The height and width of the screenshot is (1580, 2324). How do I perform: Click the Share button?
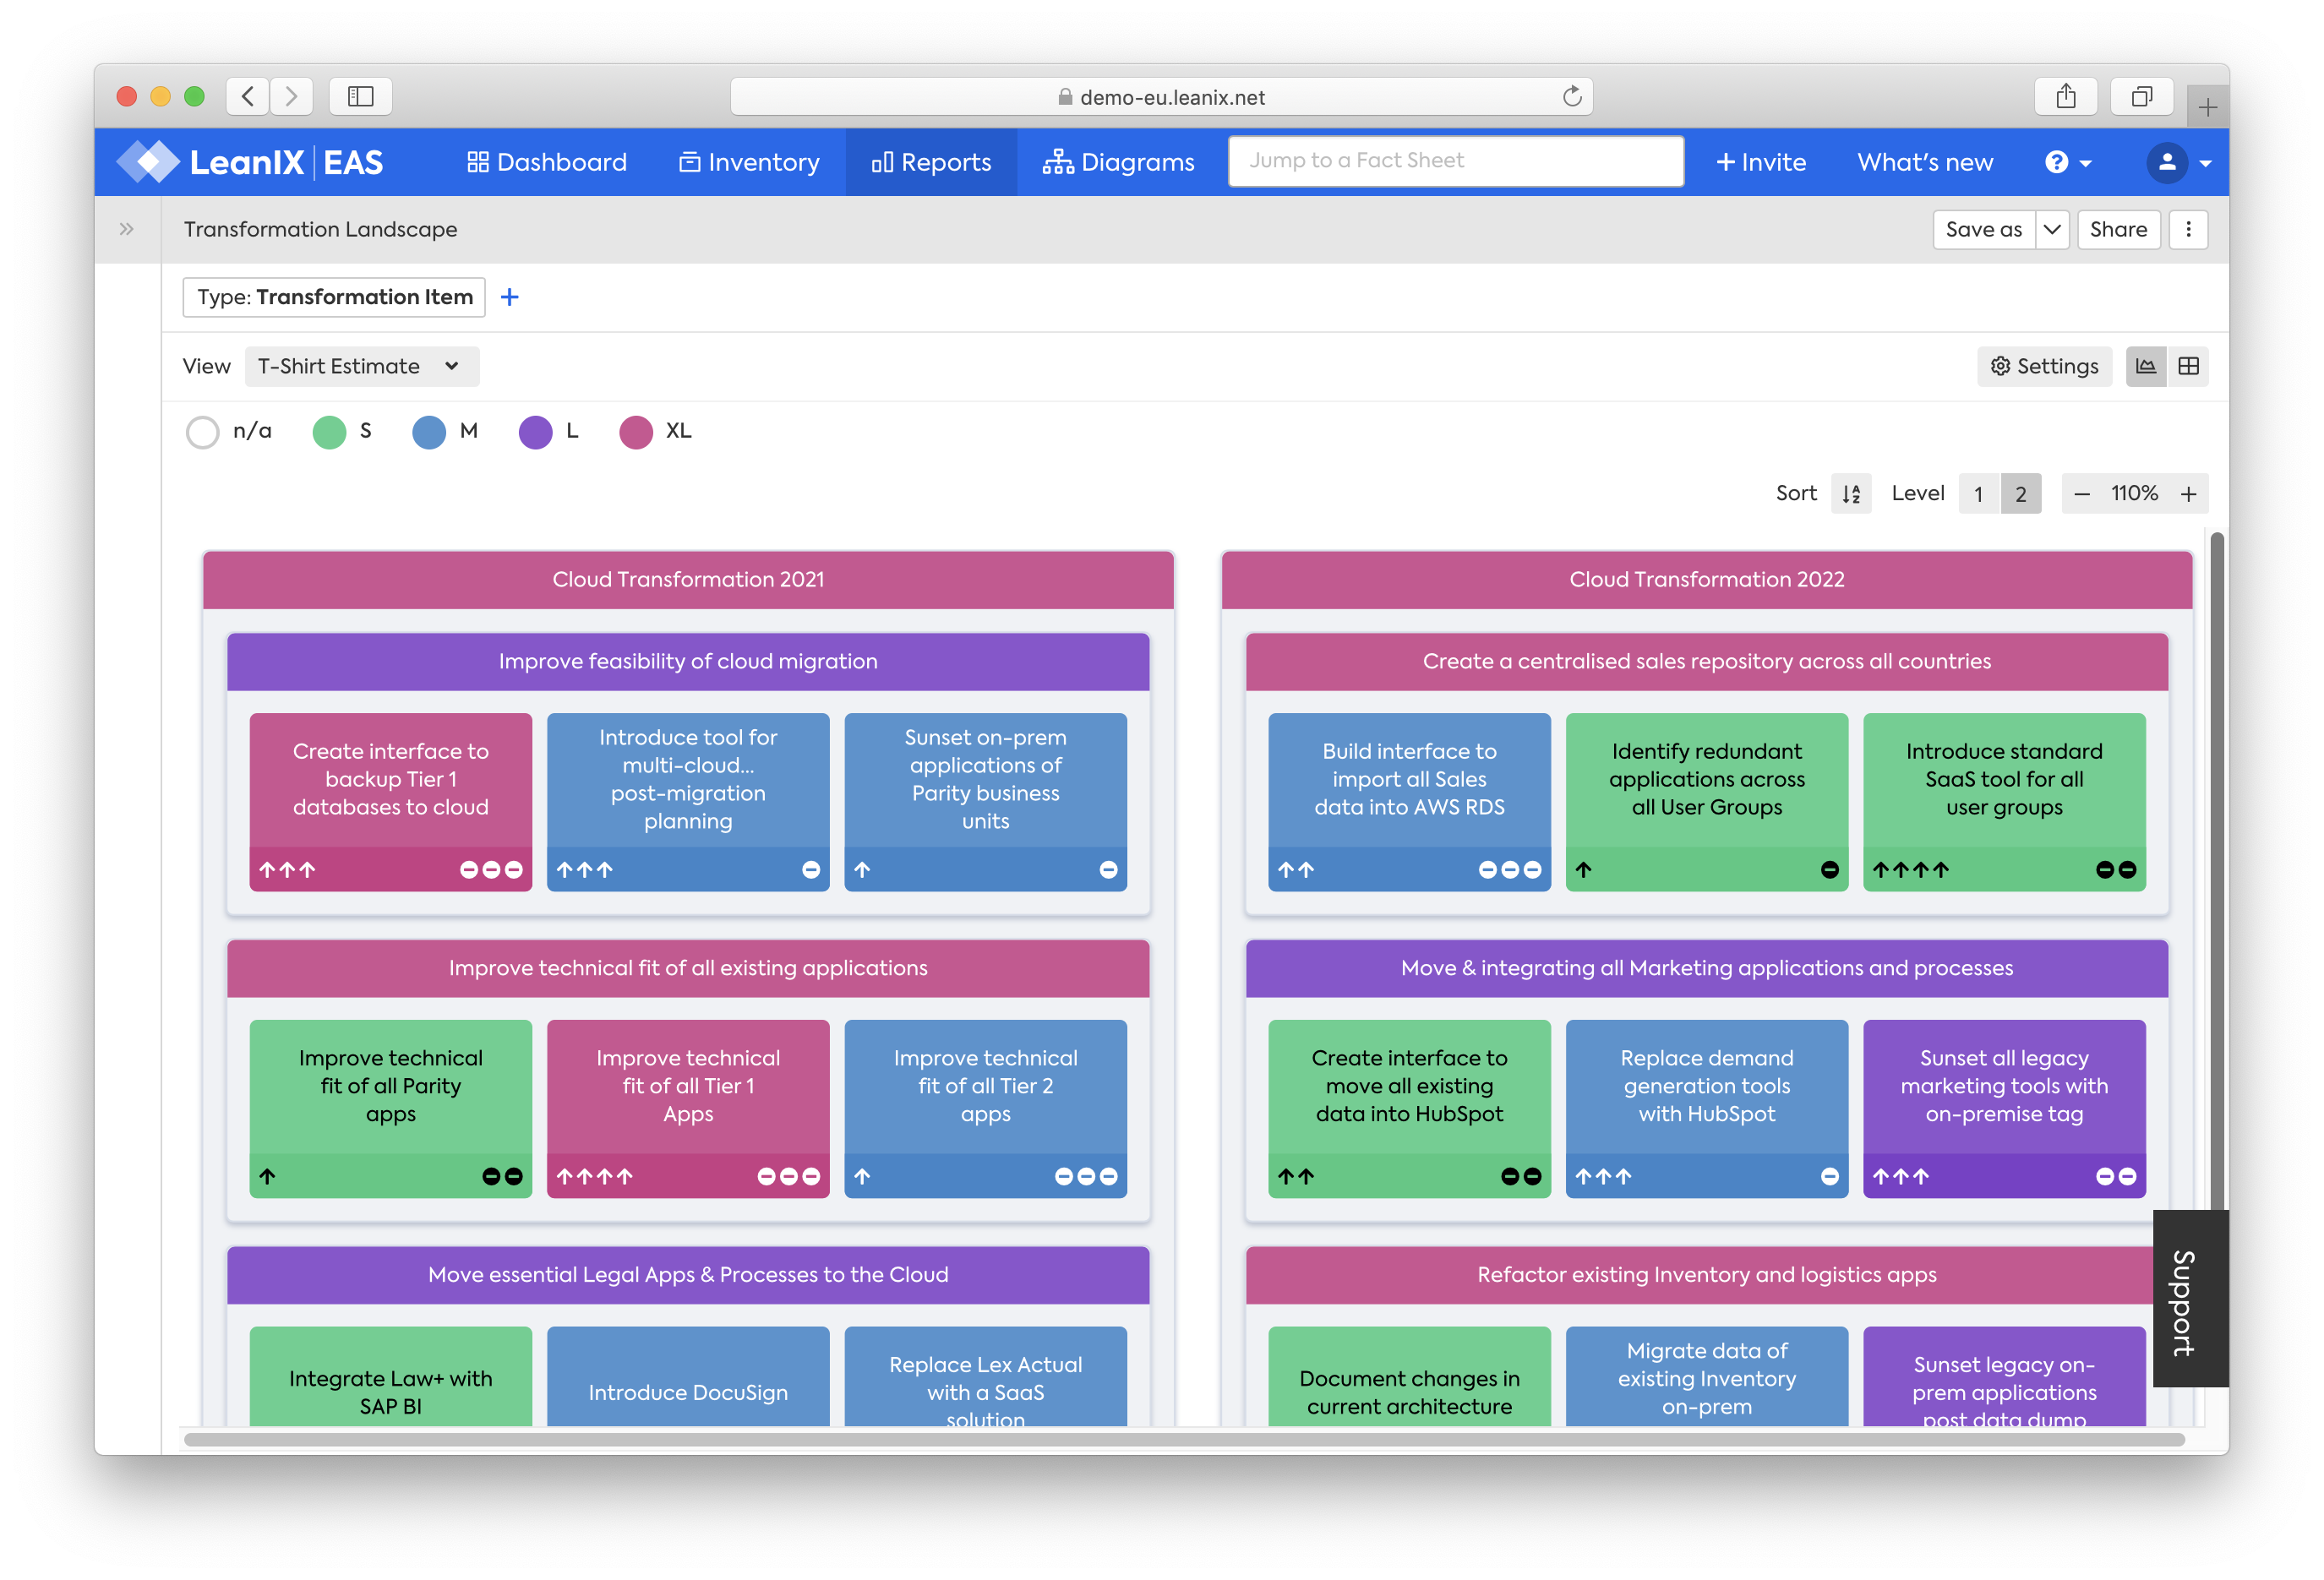coord(2118,229)
